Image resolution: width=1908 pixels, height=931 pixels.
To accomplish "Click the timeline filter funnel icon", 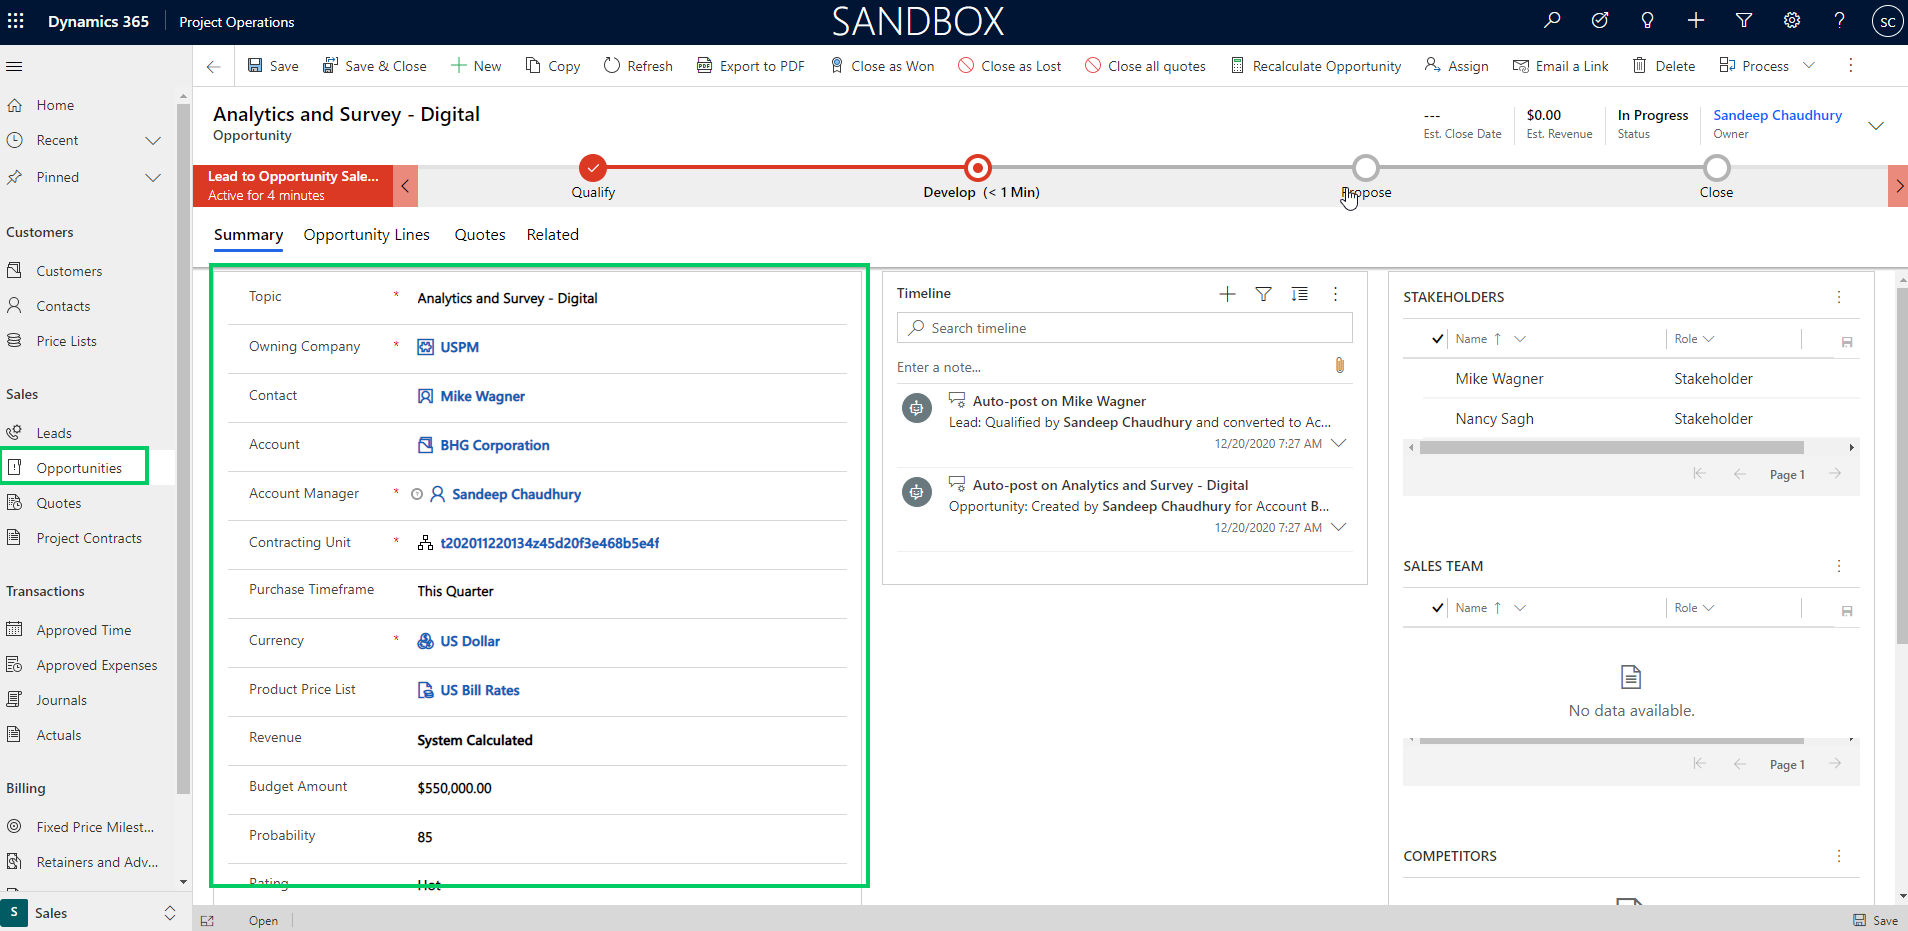I will [1263, 294].
